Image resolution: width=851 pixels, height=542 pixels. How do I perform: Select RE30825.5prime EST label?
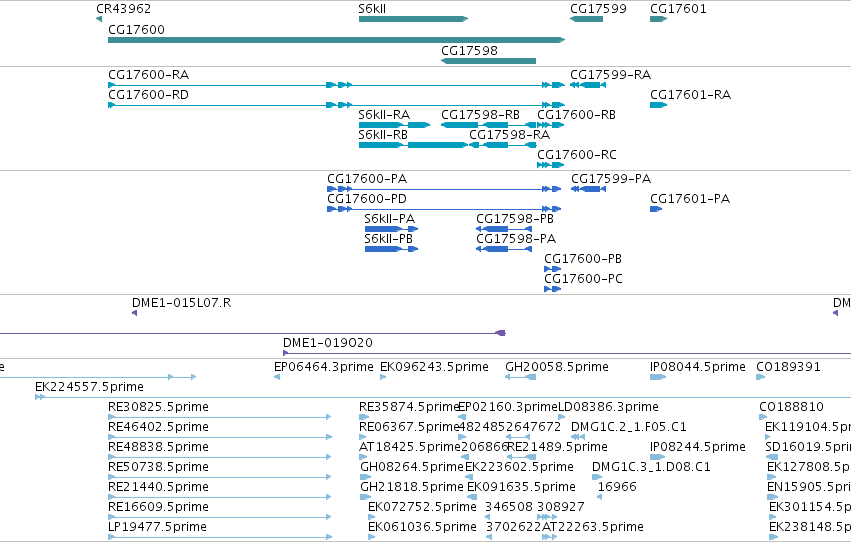tap(158, 407)
